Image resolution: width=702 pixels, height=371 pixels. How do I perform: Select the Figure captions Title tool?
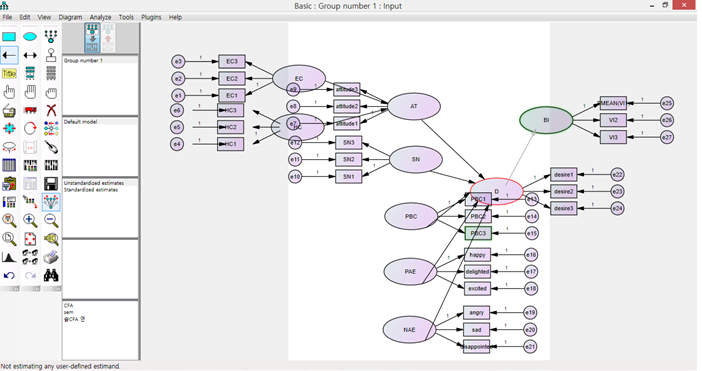[9, 74]
